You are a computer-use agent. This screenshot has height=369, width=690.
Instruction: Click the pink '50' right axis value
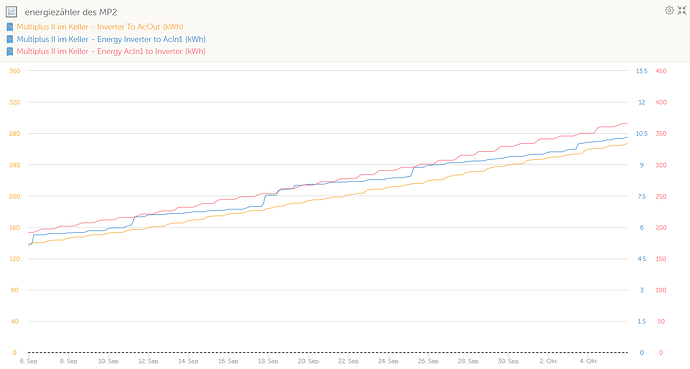click(661, 322)
